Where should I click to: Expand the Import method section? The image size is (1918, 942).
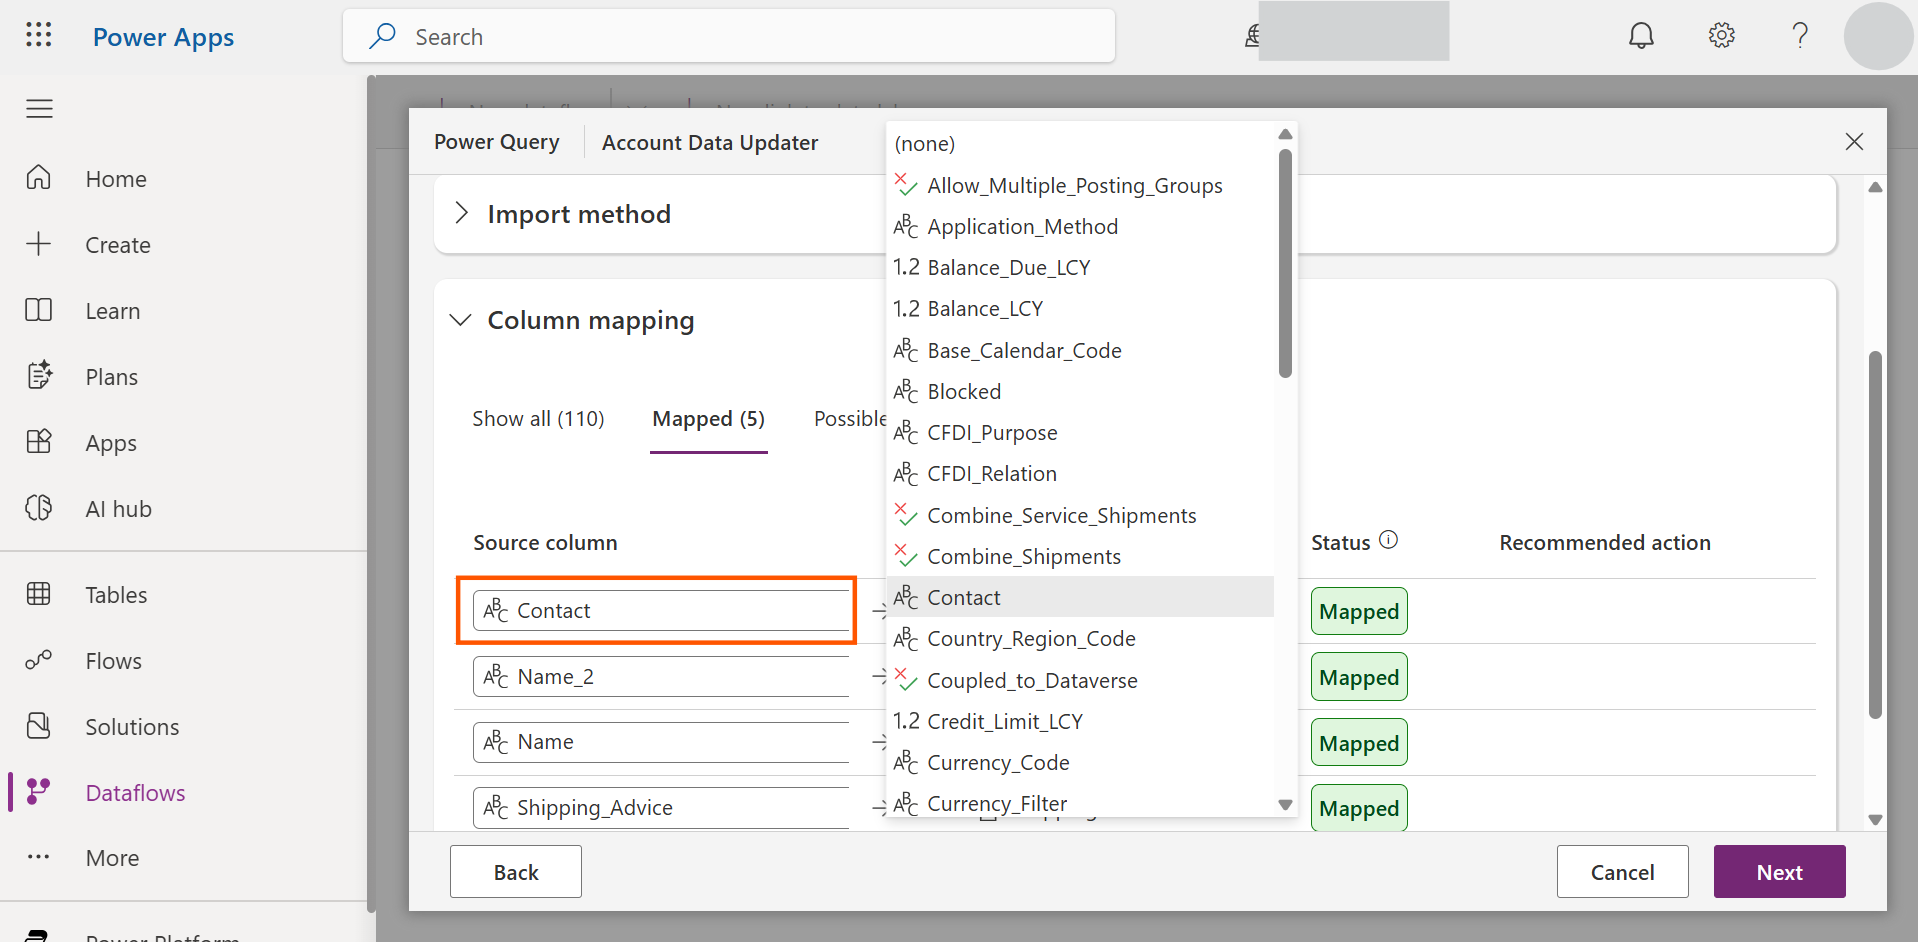click(x=578, y=214)
